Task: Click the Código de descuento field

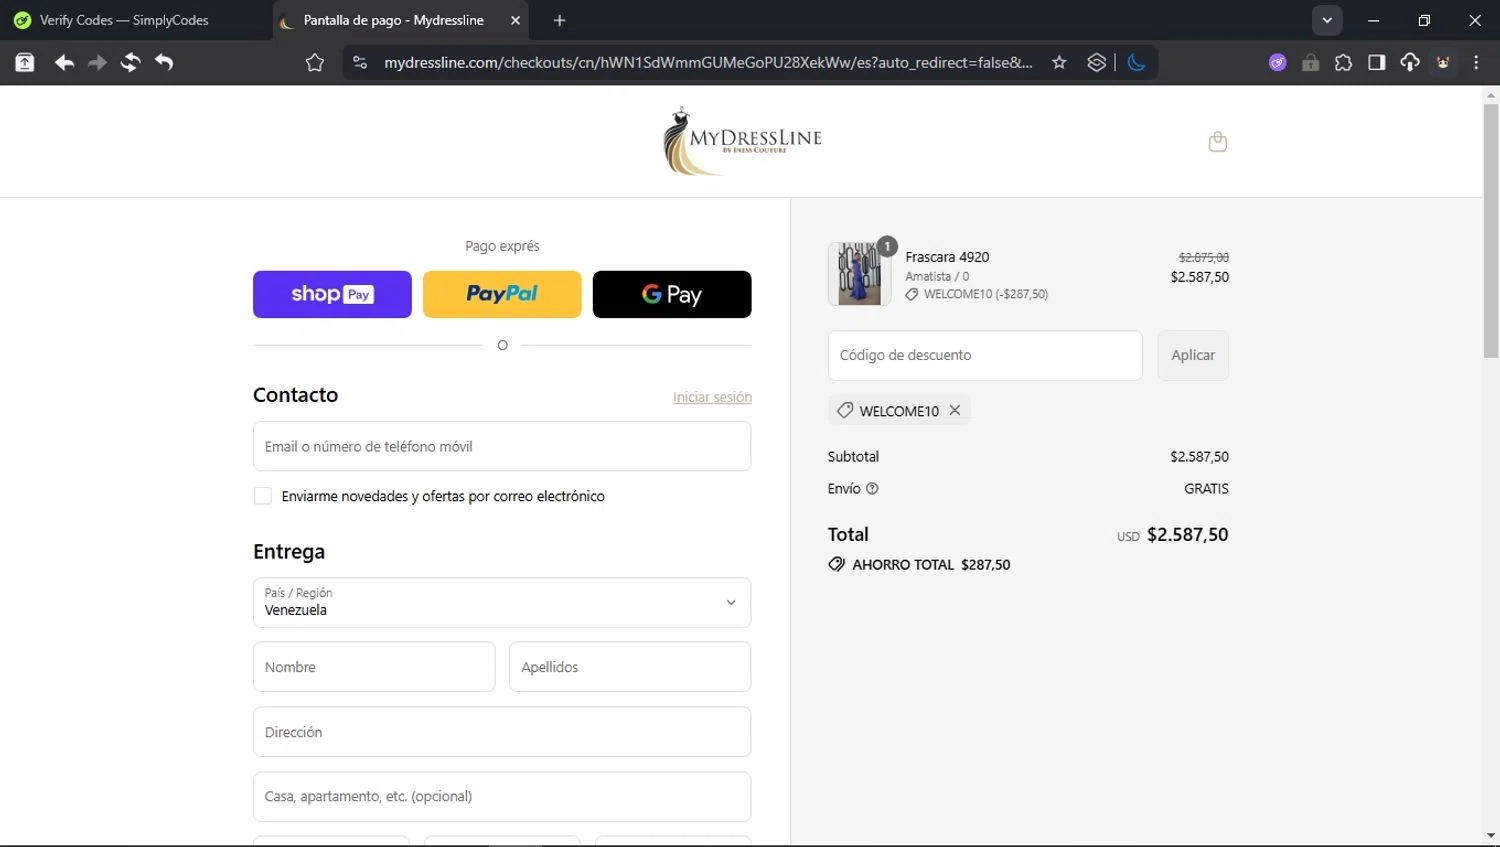Action: [985, 355]
